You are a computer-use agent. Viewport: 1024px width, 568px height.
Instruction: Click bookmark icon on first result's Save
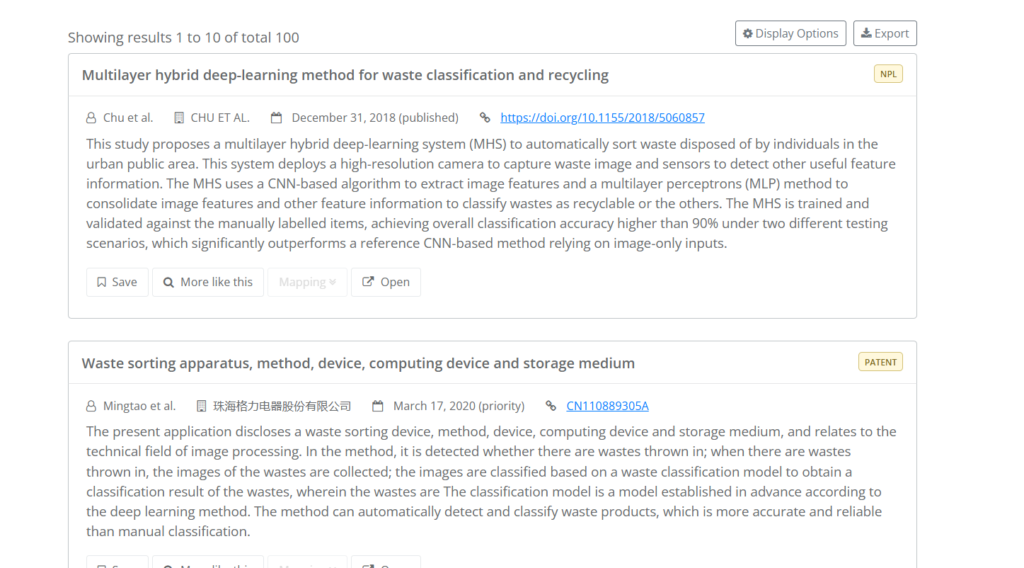coord(101,282)
